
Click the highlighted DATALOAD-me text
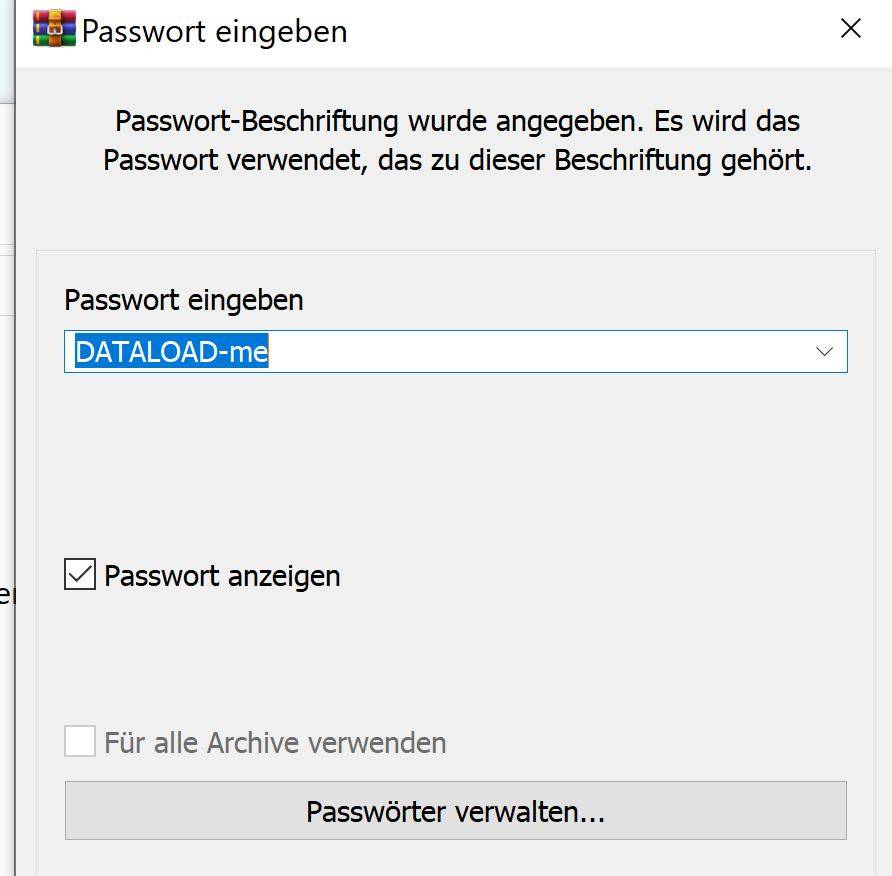(171, 352)
